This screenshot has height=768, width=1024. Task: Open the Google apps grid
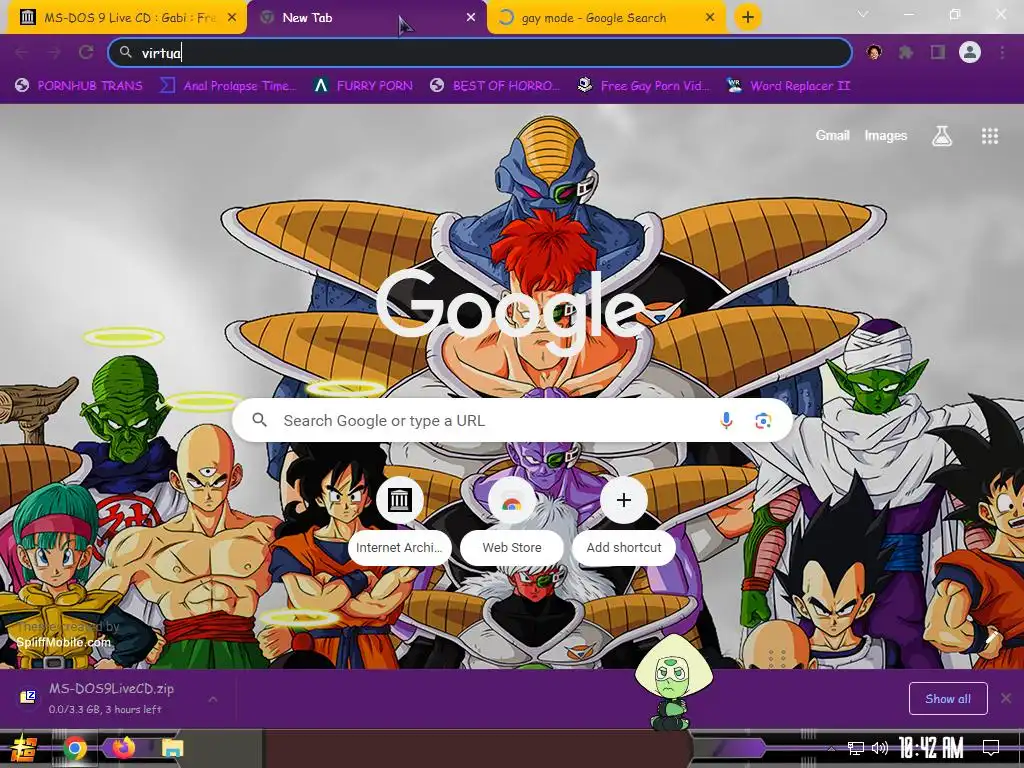pos(990,136)
